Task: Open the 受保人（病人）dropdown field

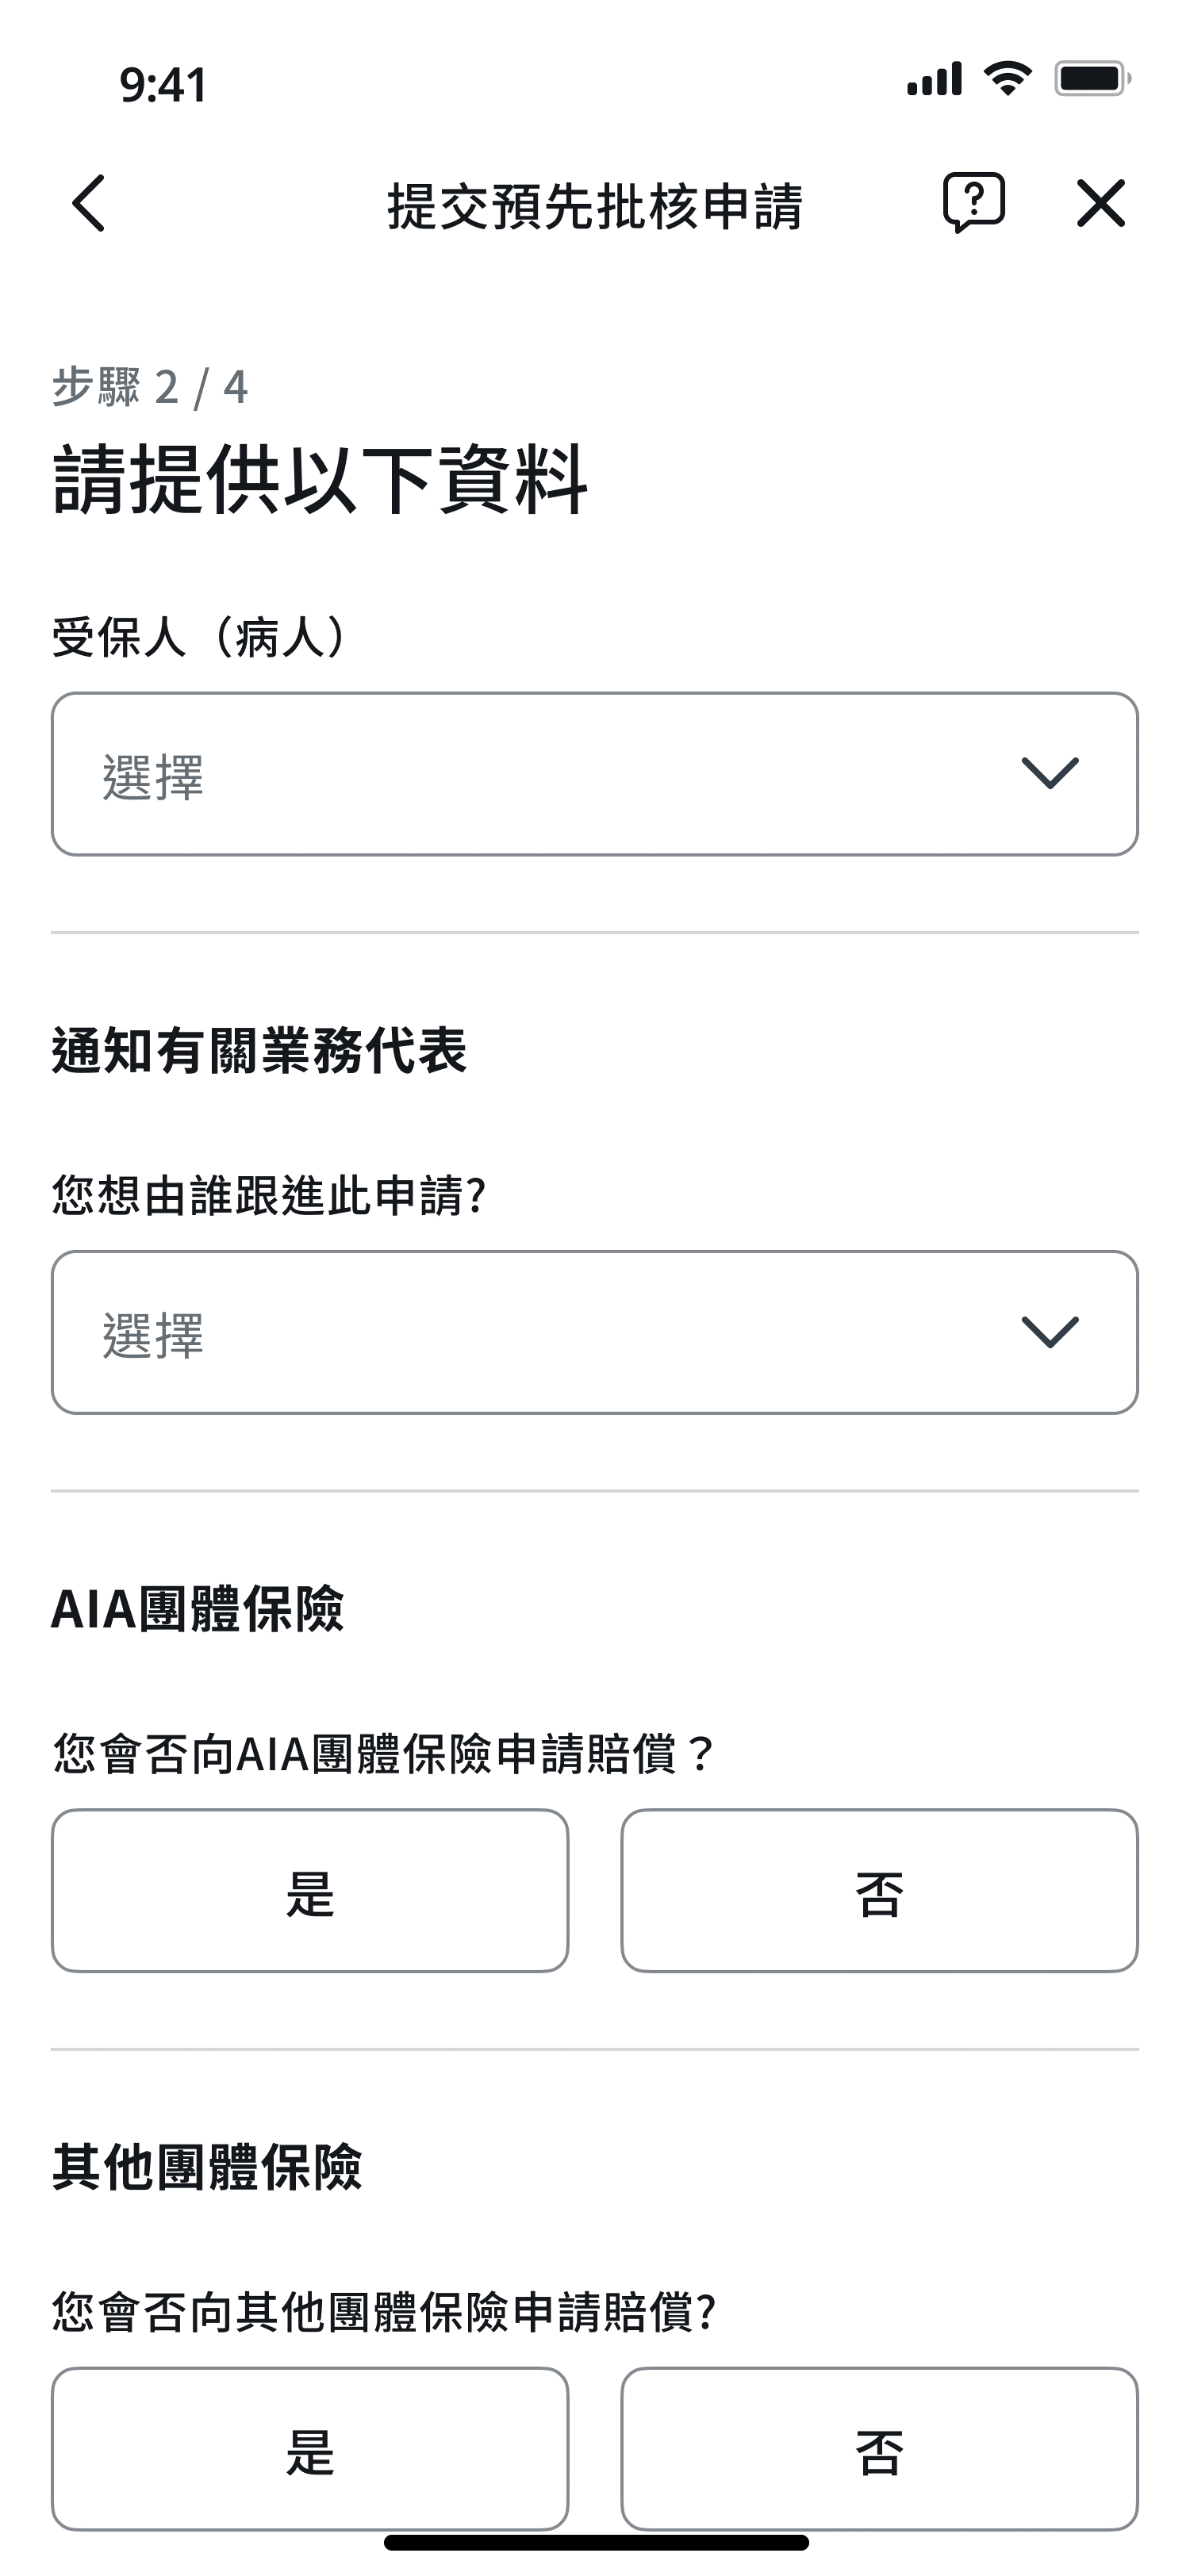Action: tap(594, 774)
